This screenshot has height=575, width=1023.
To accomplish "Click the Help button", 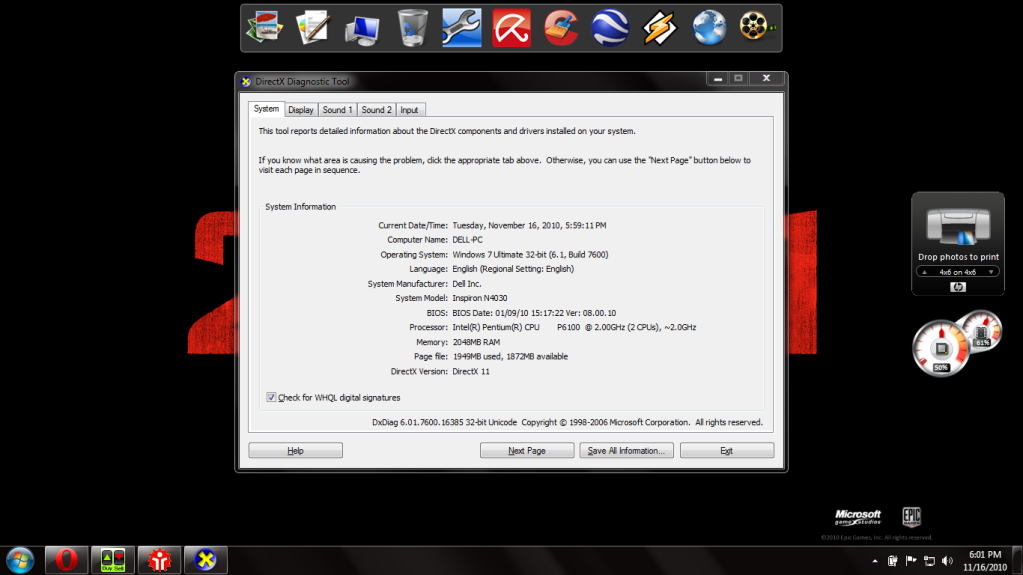I will (x=296, y=450).
